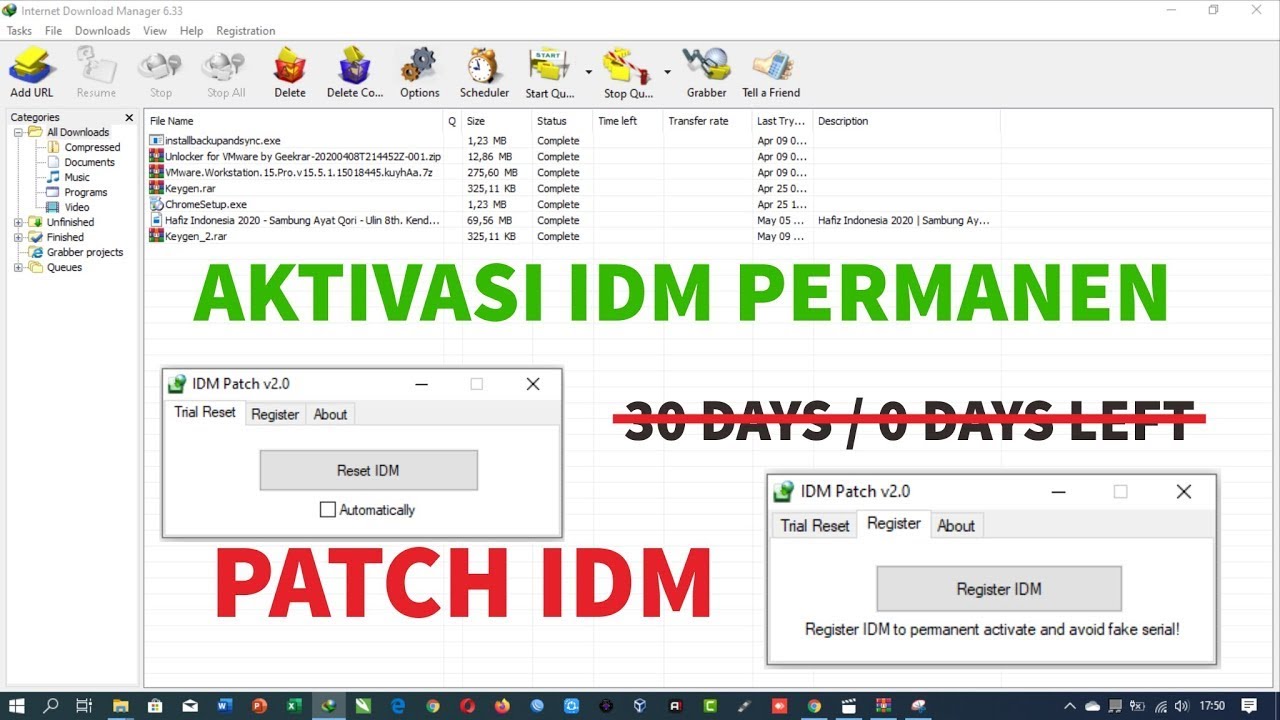Open the Scheduler clock icon
This screenshot has height=720, width=1280.
[x=484, y=72]
